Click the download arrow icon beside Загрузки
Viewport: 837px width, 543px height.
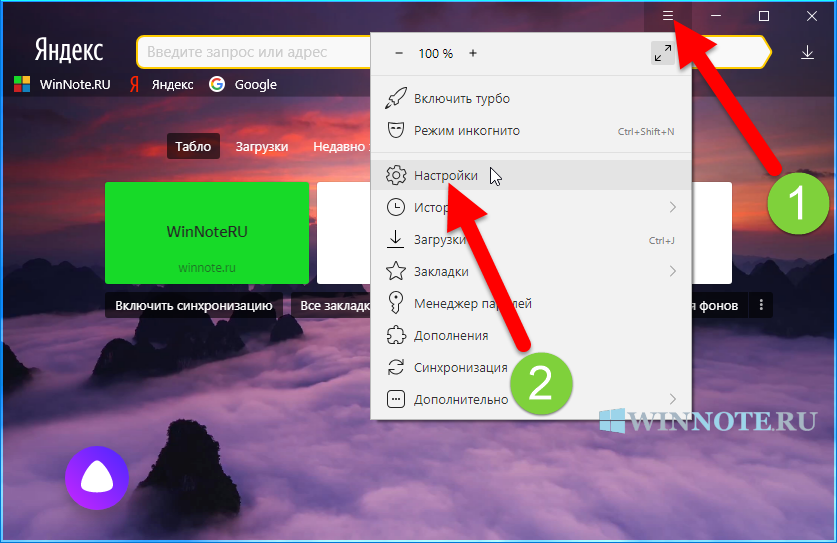pyautogui.click(x=396, y=239)
